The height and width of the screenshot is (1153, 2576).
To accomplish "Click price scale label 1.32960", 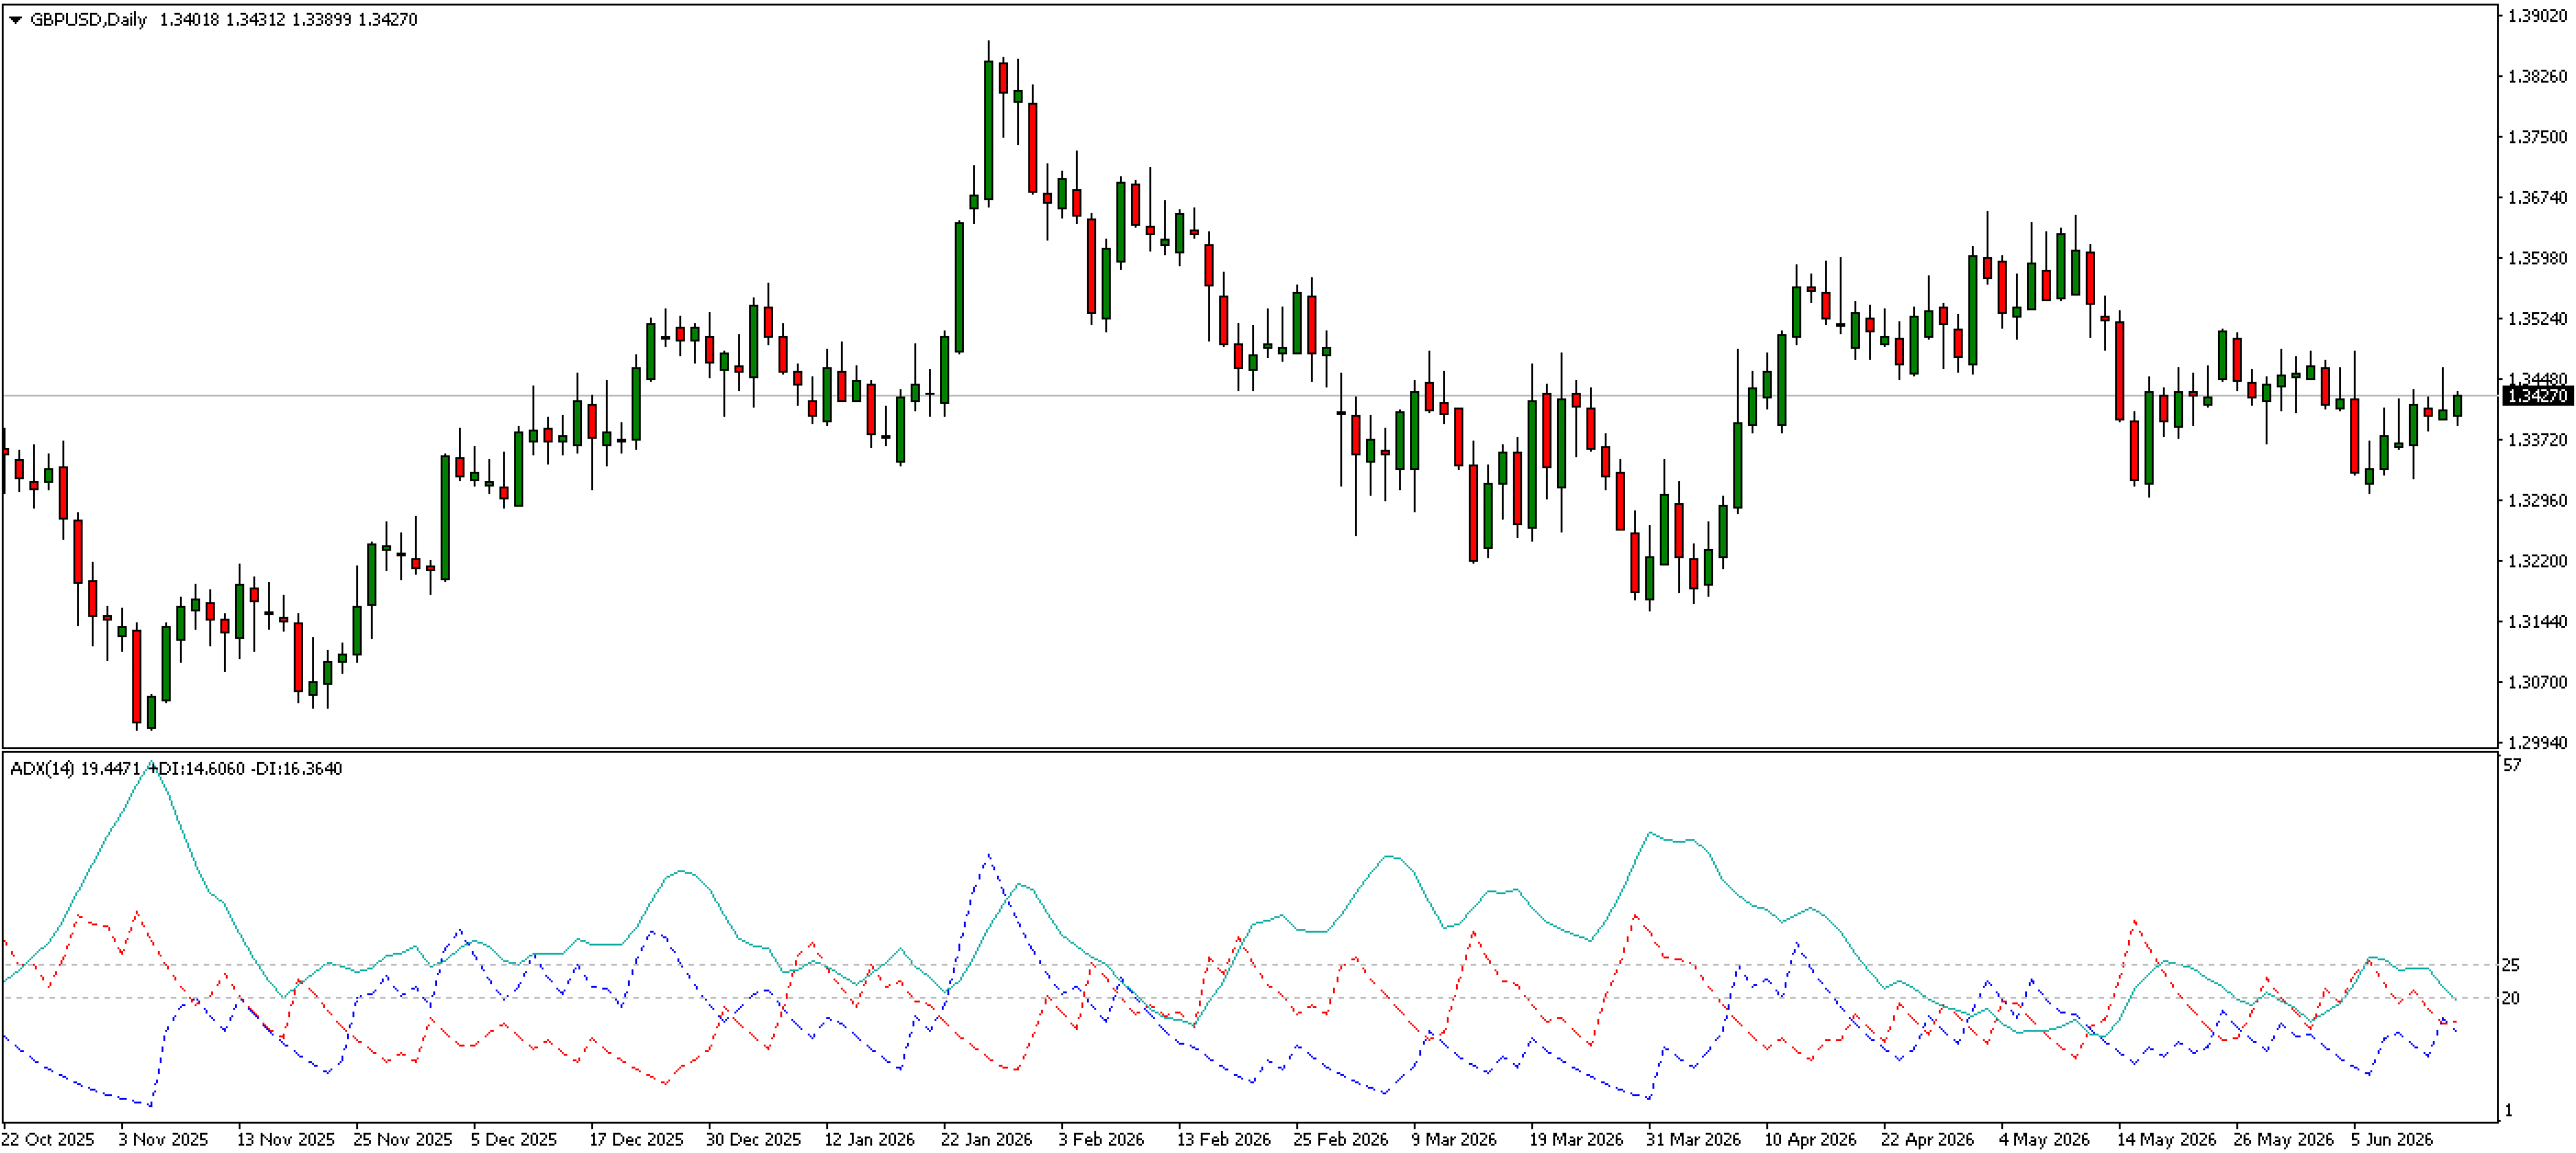I will click(2537, 500).
